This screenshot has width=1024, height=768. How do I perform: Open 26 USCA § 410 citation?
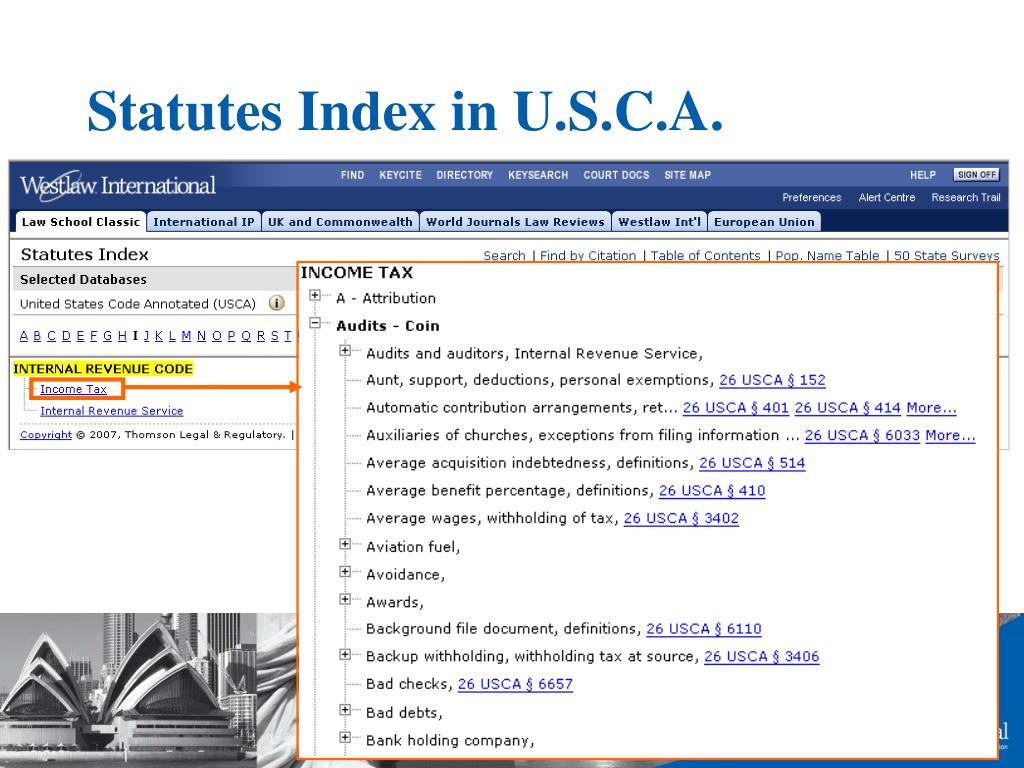click(x=712, y=490)
